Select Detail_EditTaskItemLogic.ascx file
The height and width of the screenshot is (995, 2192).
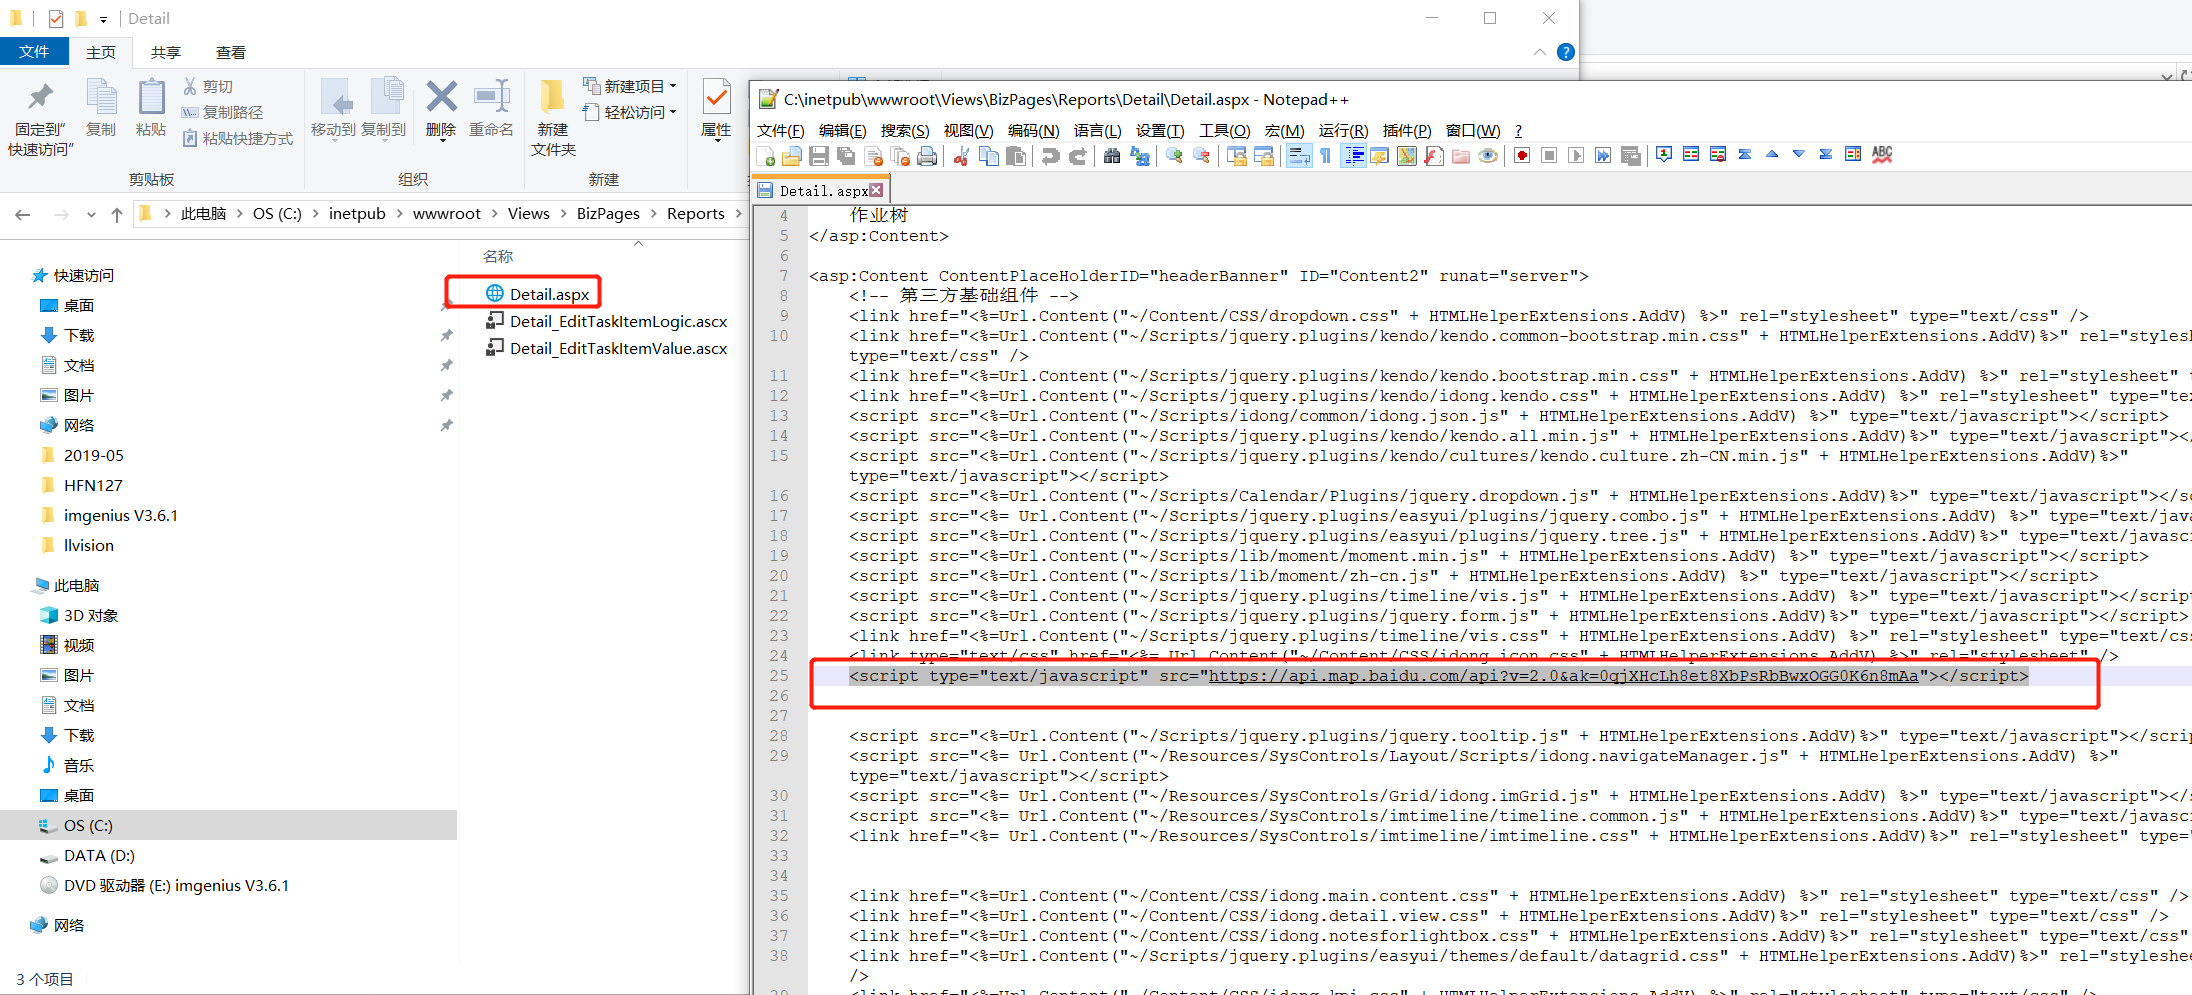tap(617, 322)
